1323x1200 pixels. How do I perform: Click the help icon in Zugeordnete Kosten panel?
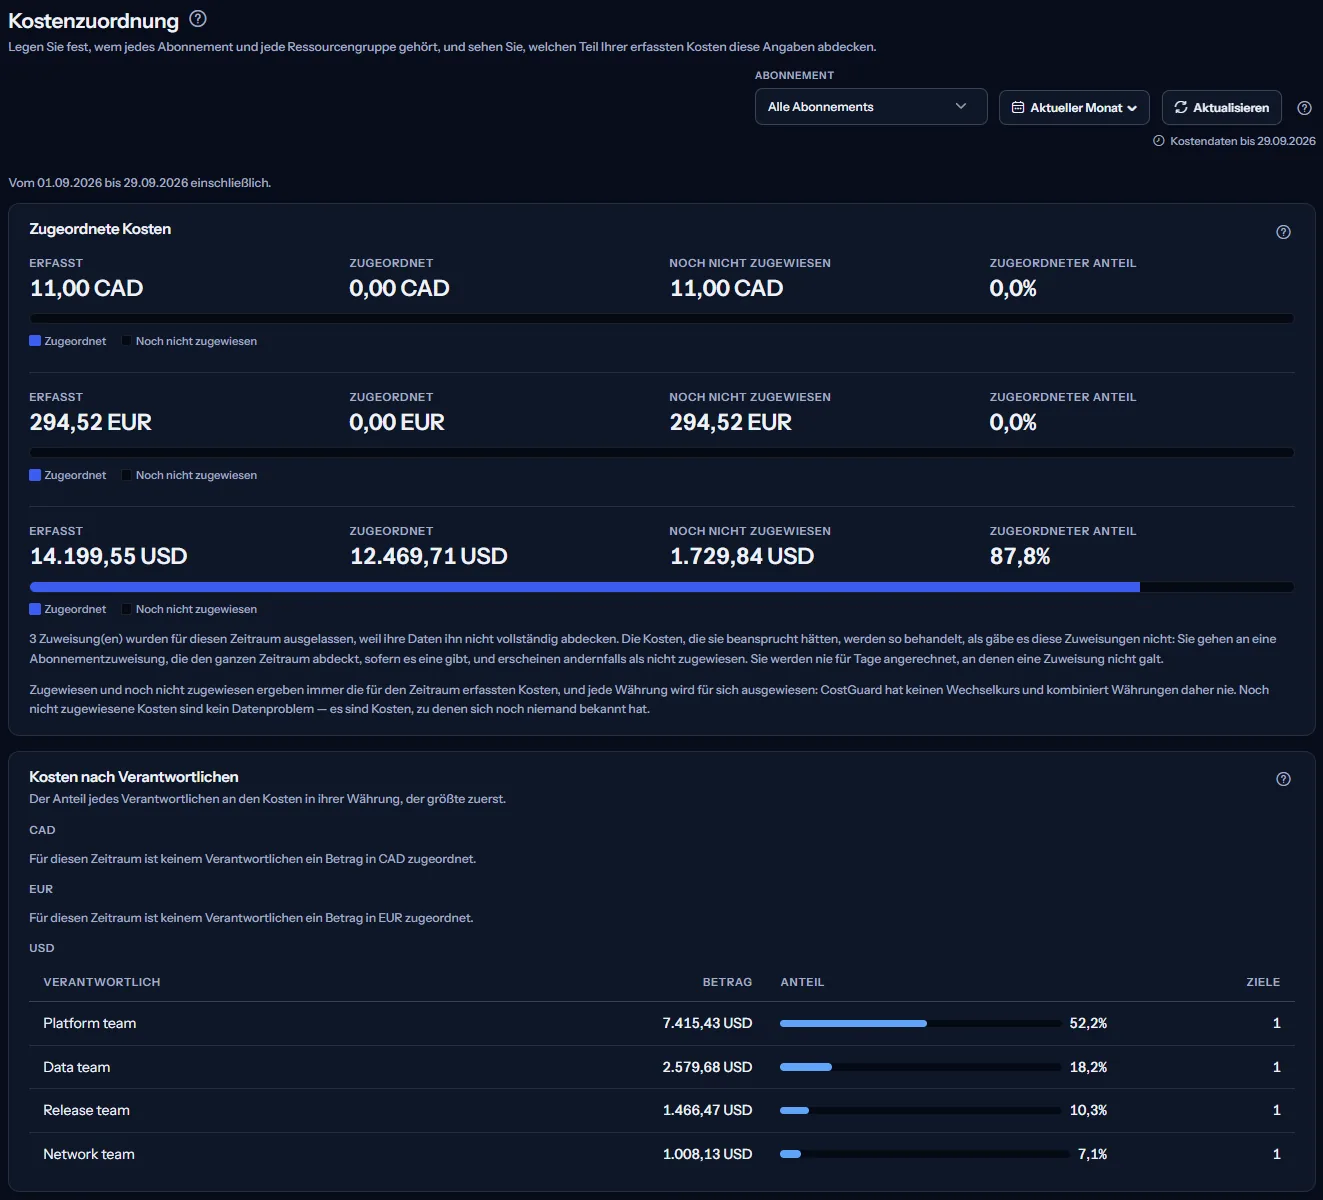pyautogui.click(x=1283, y=232)
